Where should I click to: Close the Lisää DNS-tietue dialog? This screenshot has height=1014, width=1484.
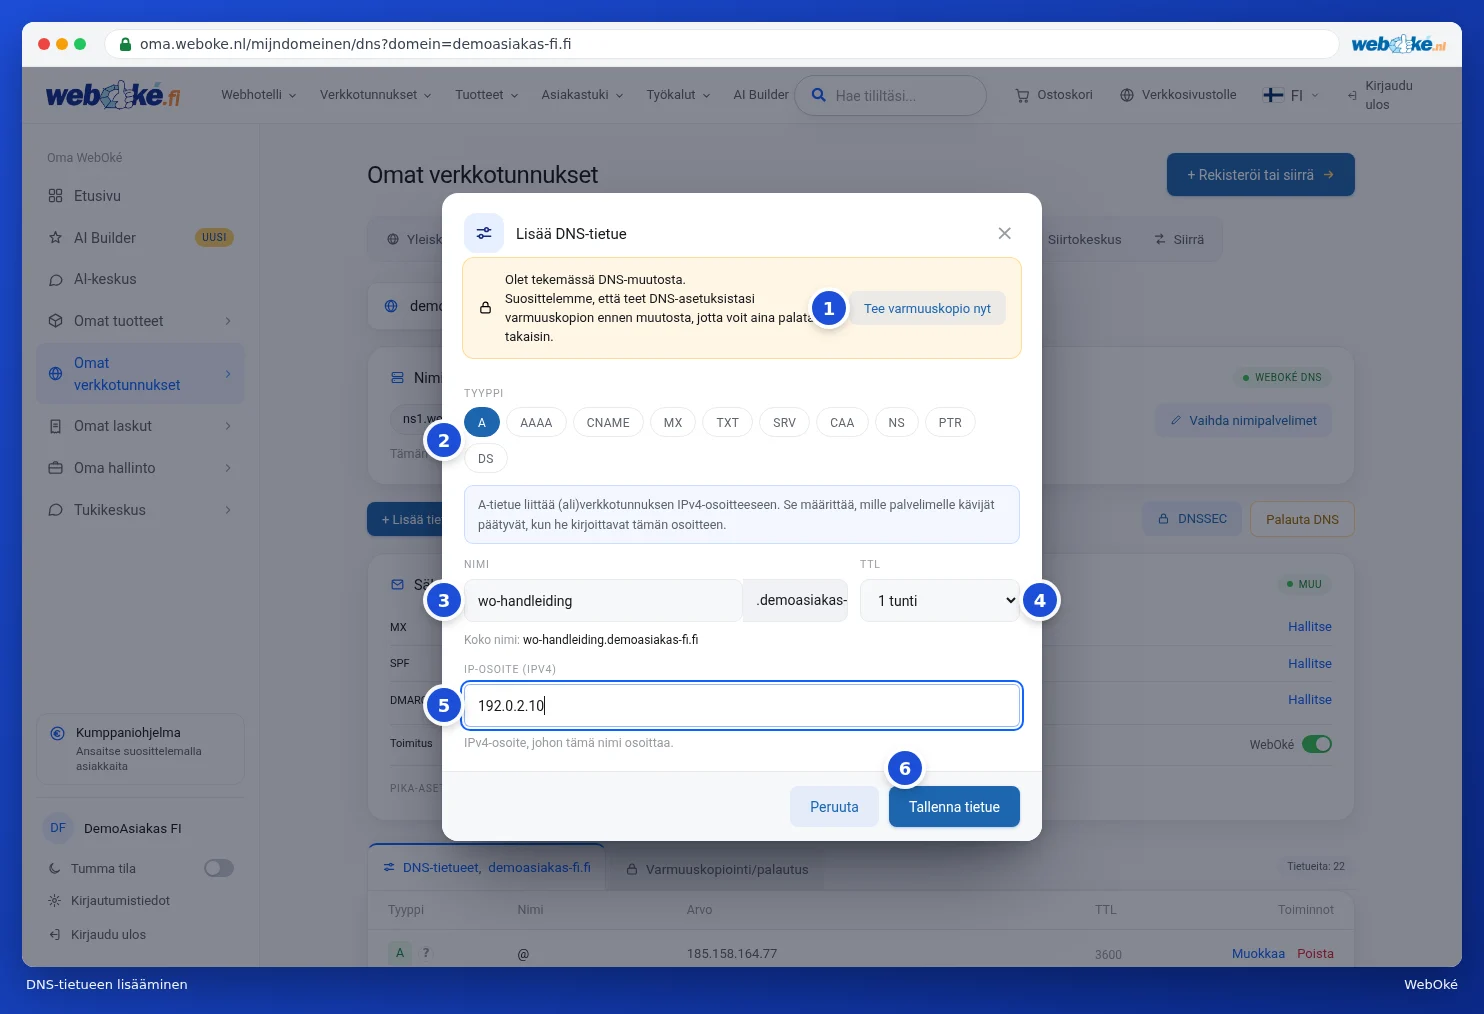[x=1004, y=233]
